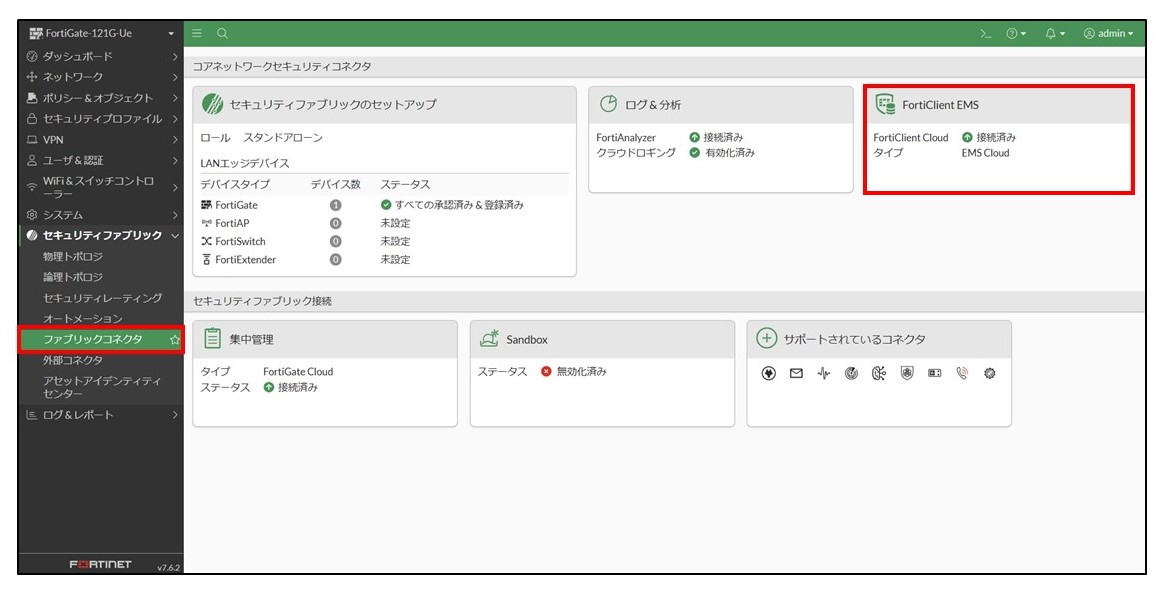Click the gear connector icon
Image resolution: width=1165 pixels, height=592 pixels.
click(x=990, y=374)
